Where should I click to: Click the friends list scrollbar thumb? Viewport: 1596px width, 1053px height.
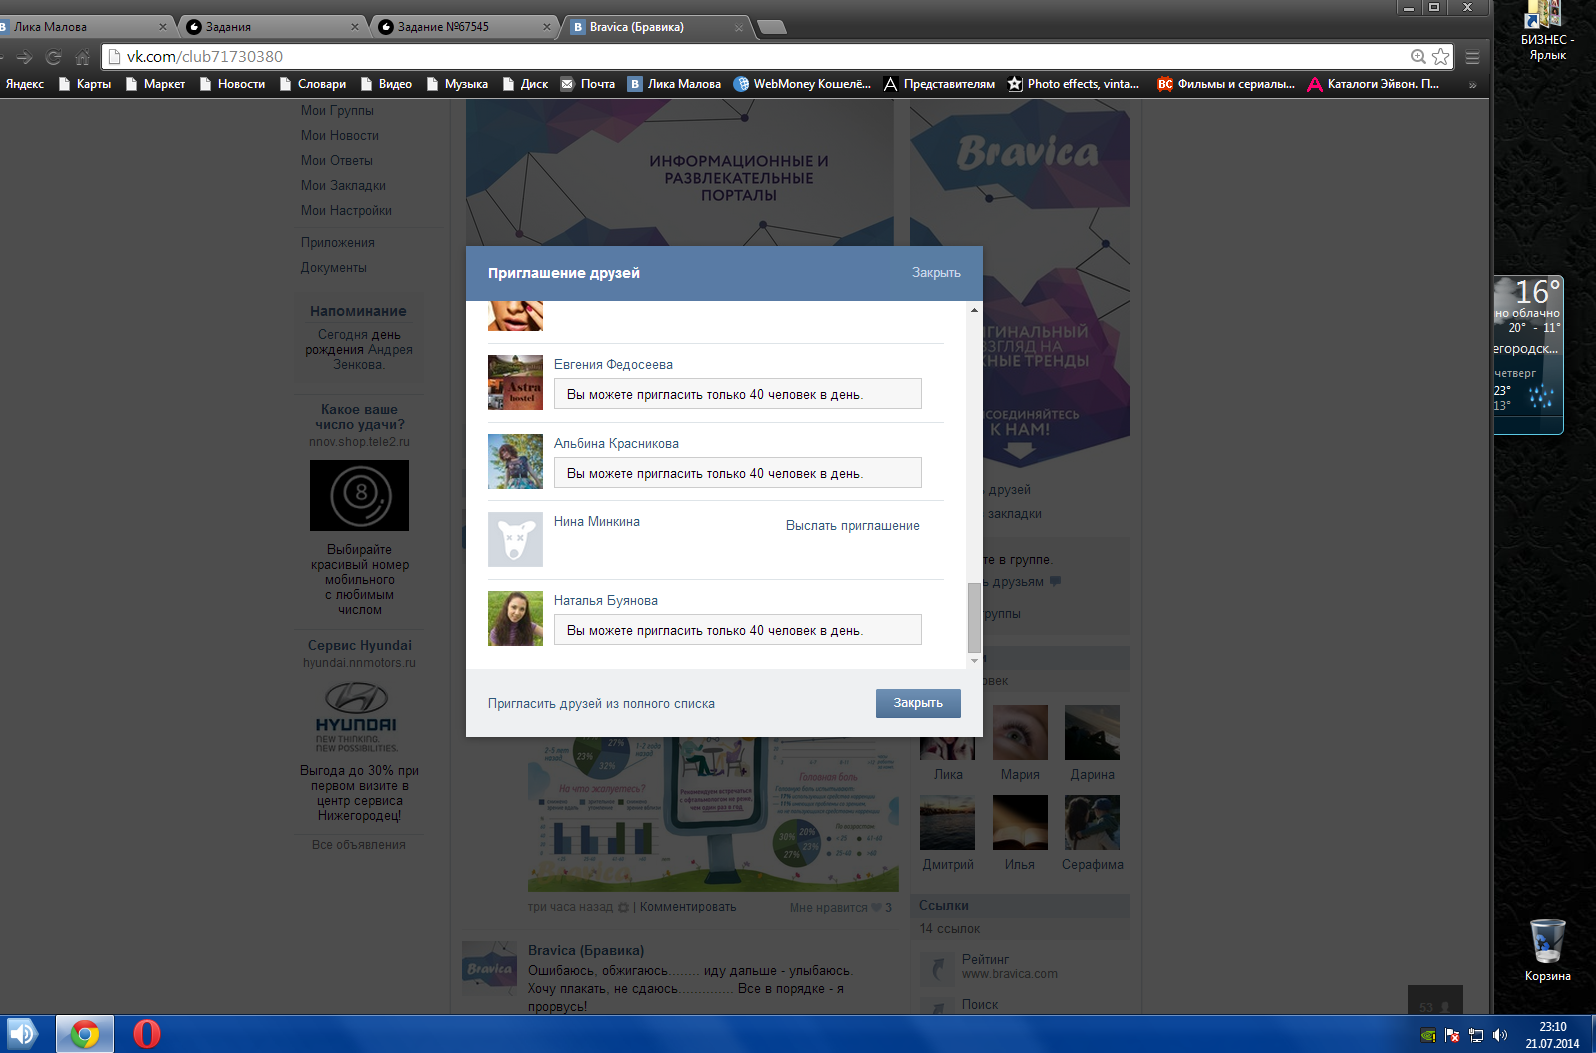coord(974,618)
